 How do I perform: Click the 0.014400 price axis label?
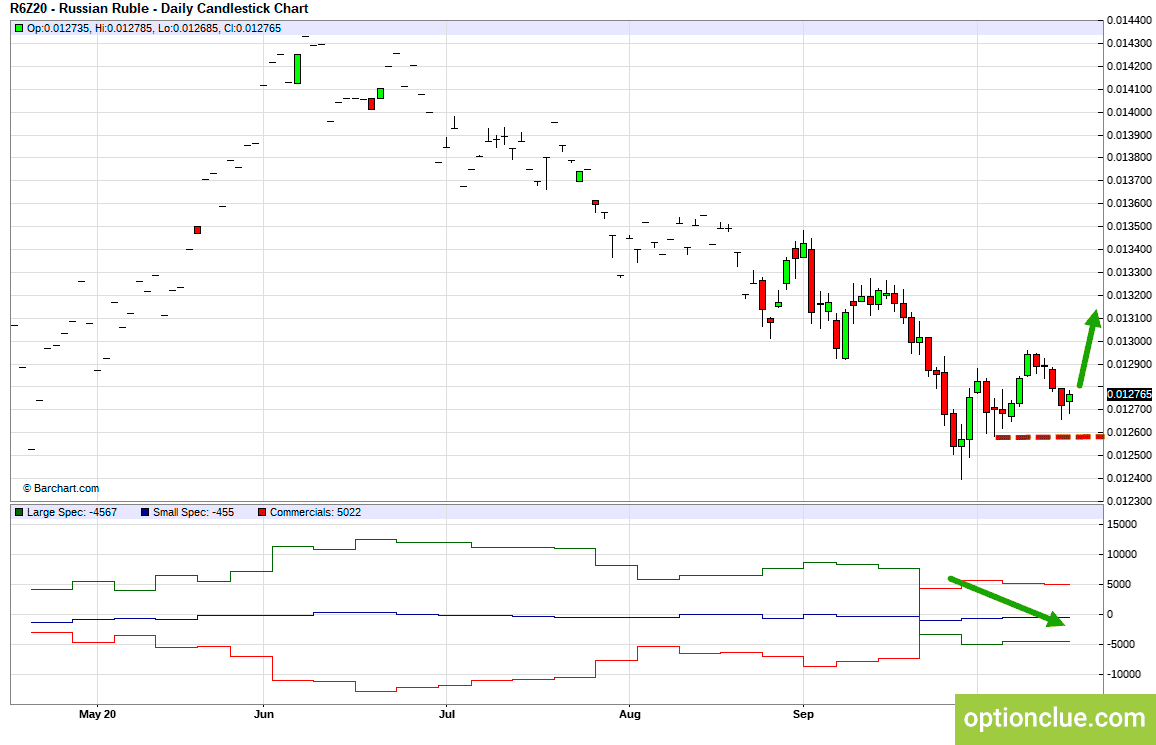(1129, 21)
